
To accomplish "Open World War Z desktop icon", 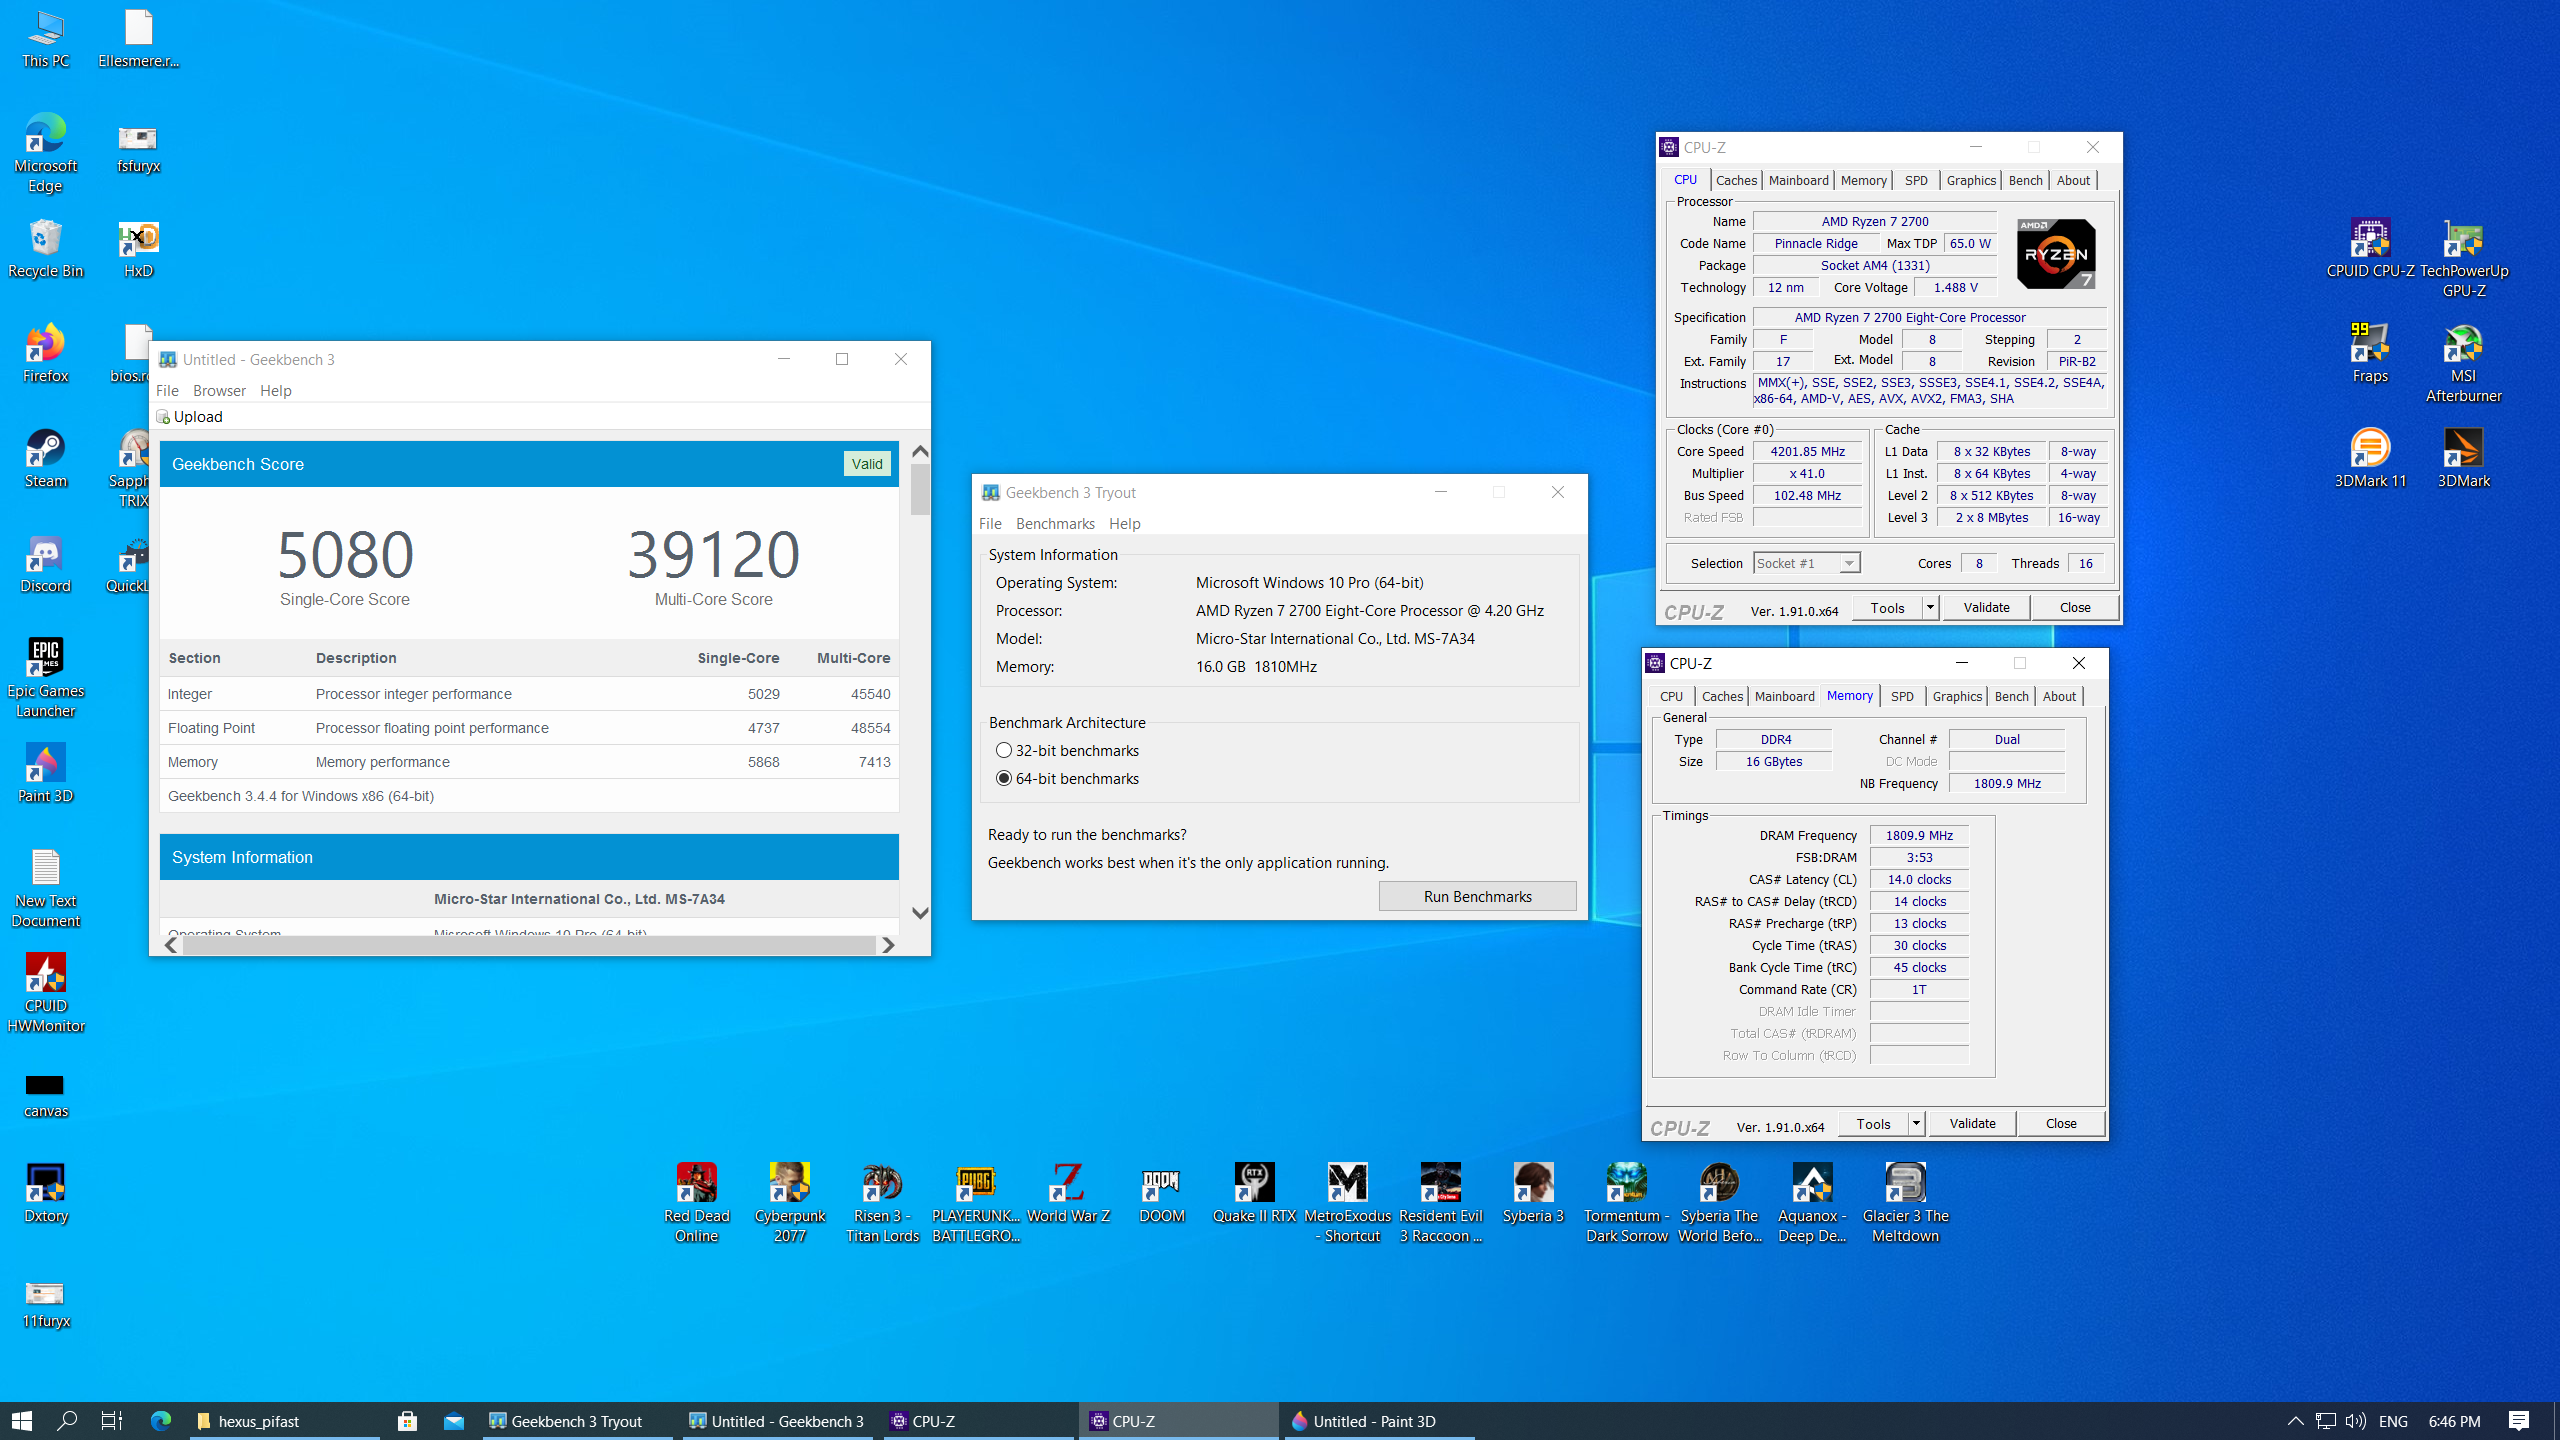I will [x=1068, y=1194].
